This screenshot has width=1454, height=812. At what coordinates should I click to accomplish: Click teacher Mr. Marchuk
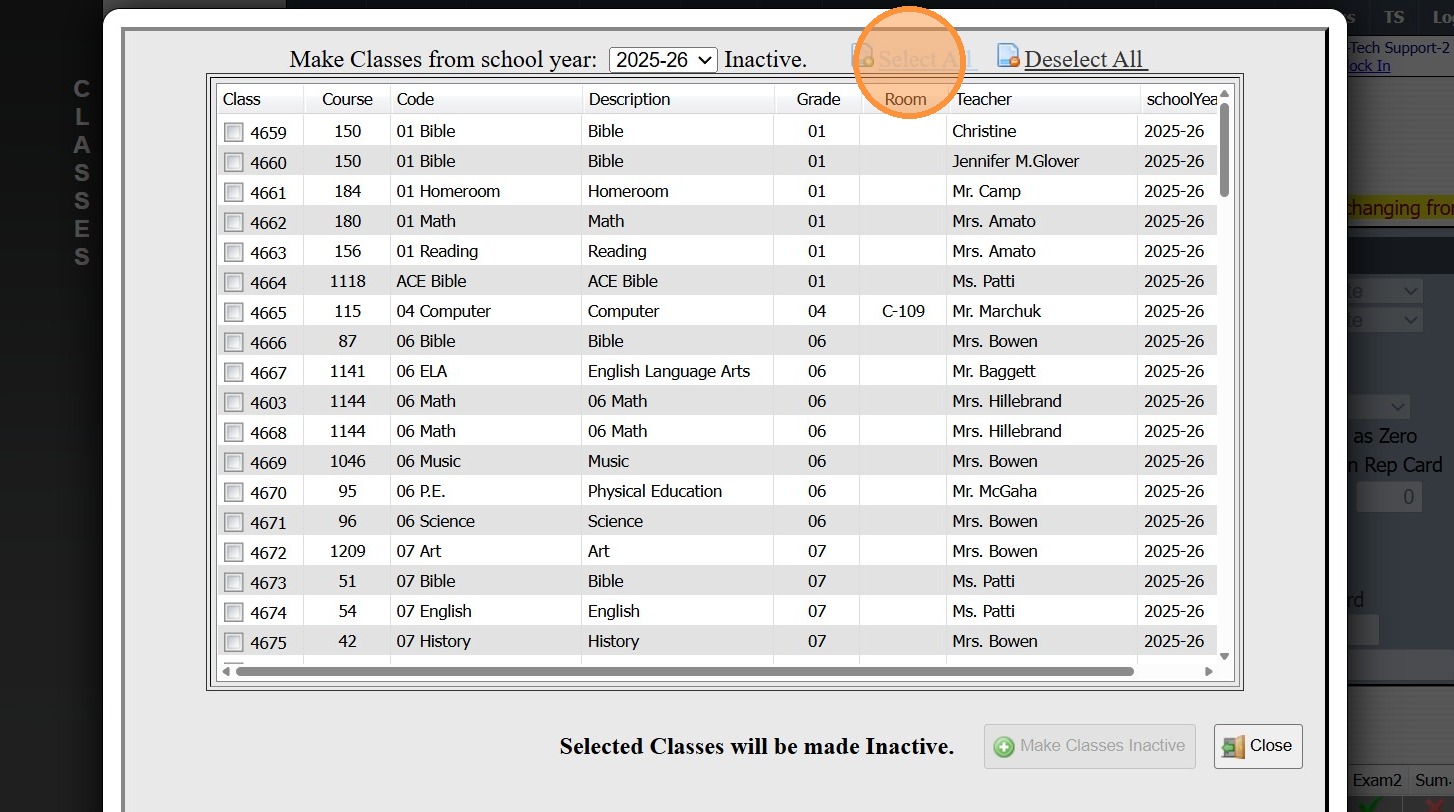click(997, 311)
